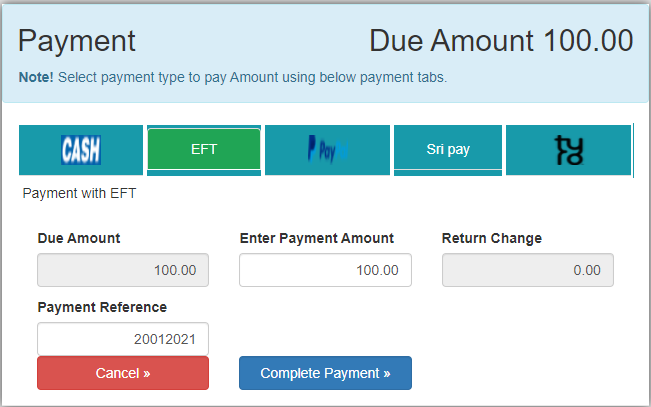Click the 'Payment with EFT' caption
The width and height of the screenshot is (651, 407).
[x=79, y=194]
